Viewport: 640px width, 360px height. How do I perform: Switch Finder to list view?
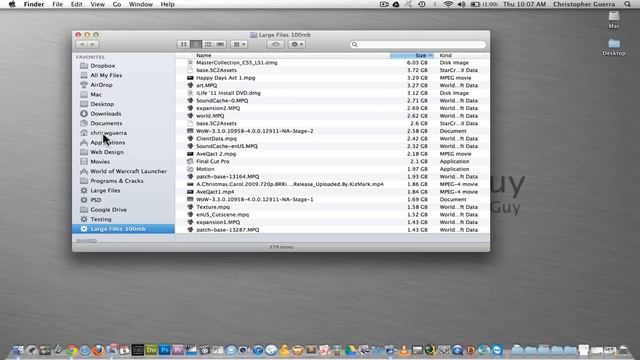(196, 44)
